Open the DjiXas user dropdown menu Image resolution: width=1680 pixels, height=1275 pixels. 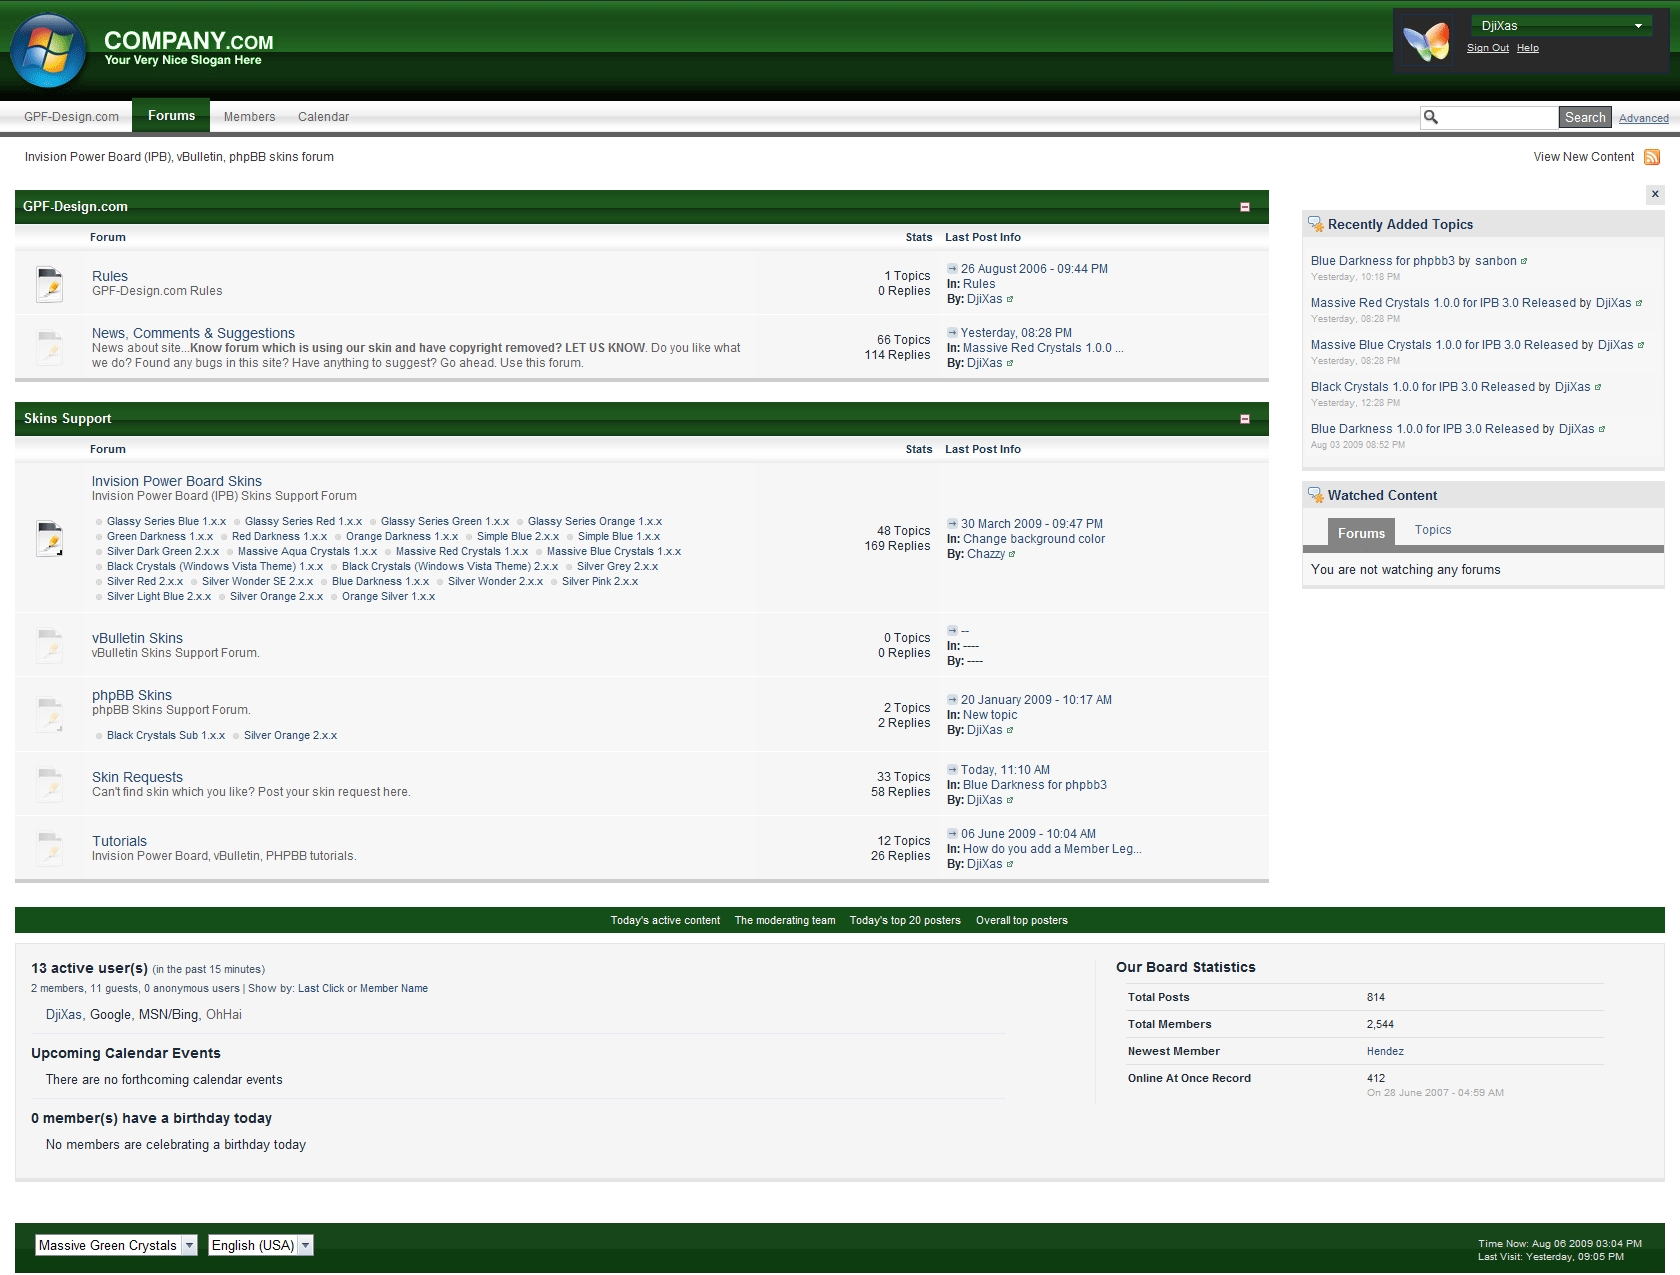(x=1560, y=26)
